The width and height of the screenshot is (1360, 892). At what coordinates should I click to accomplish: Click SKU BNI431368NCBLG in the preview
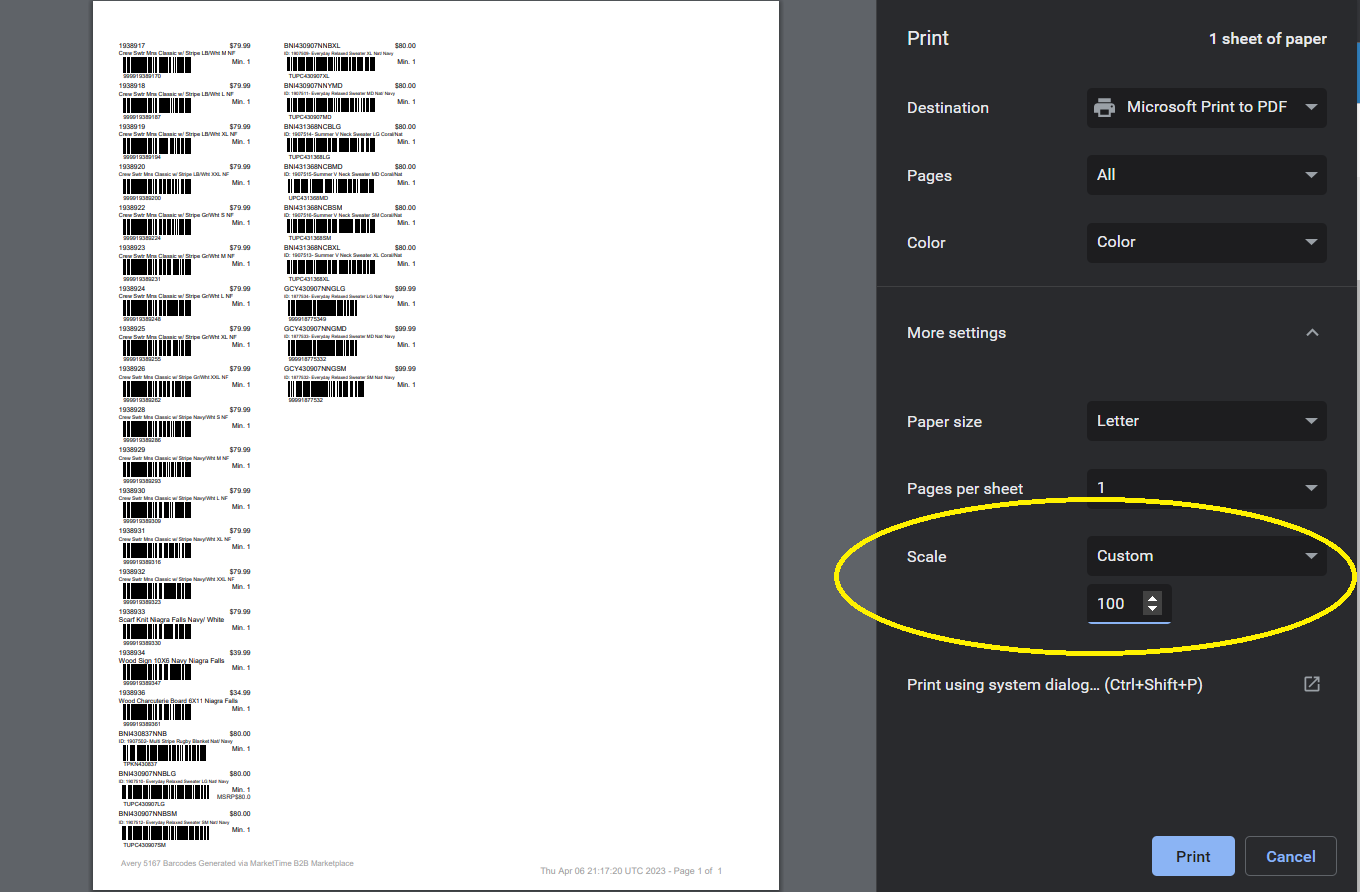pyautogui.click(x=312, y=127)
